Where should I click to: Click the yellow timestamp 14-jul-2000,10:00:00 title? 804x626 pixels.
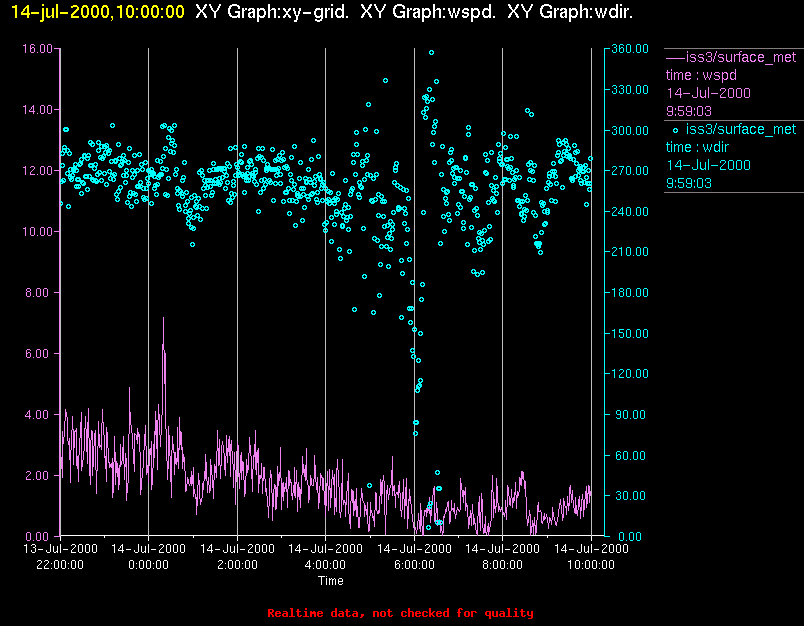point(97,11)
